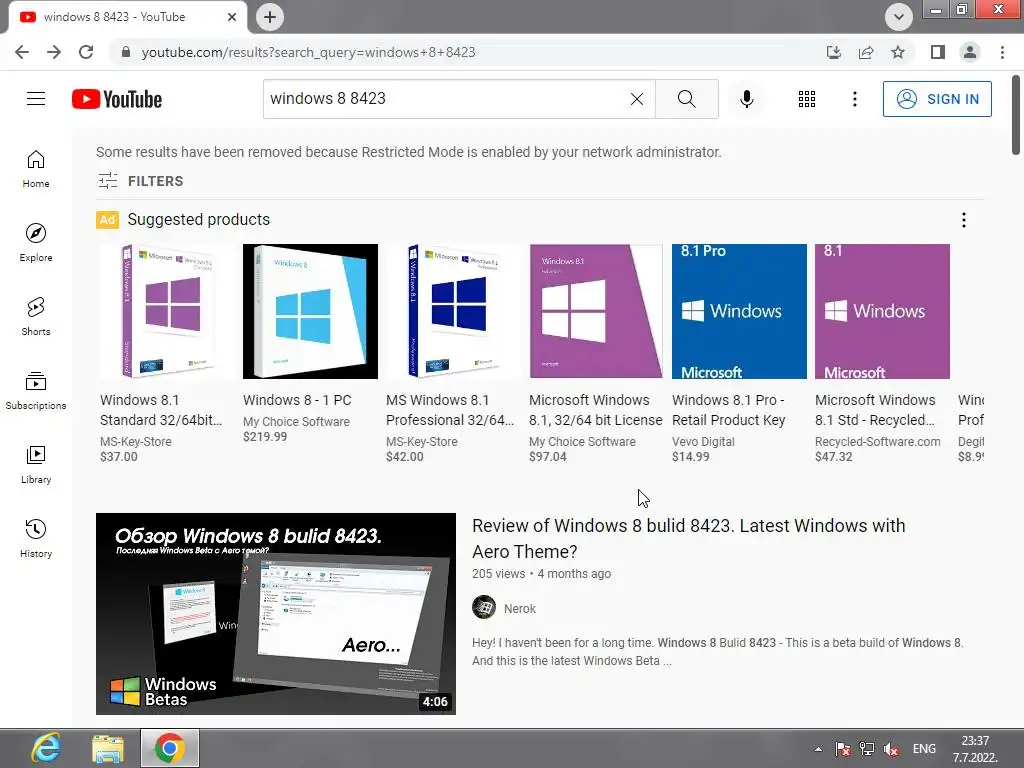The image size is (1024, 768).
Task: Open video title Review of Windows 8 bulid 8423
Action: pyautogui.click(x=688, y=539)
